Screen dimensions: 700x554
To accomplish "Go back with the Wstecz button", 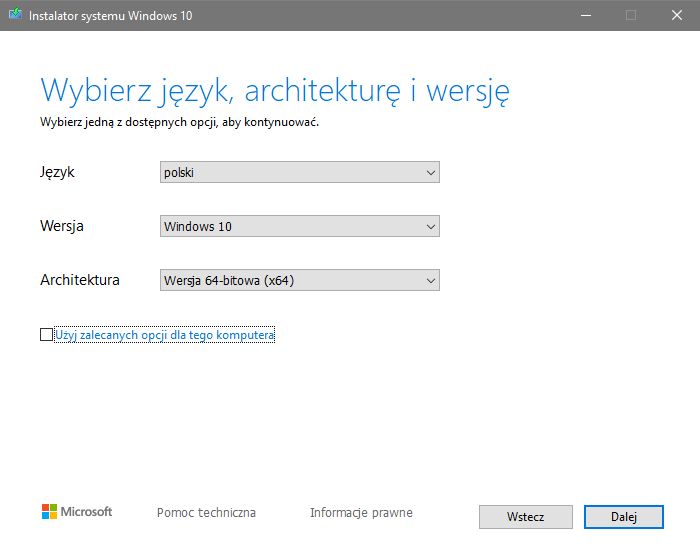I will click(525, 517).
